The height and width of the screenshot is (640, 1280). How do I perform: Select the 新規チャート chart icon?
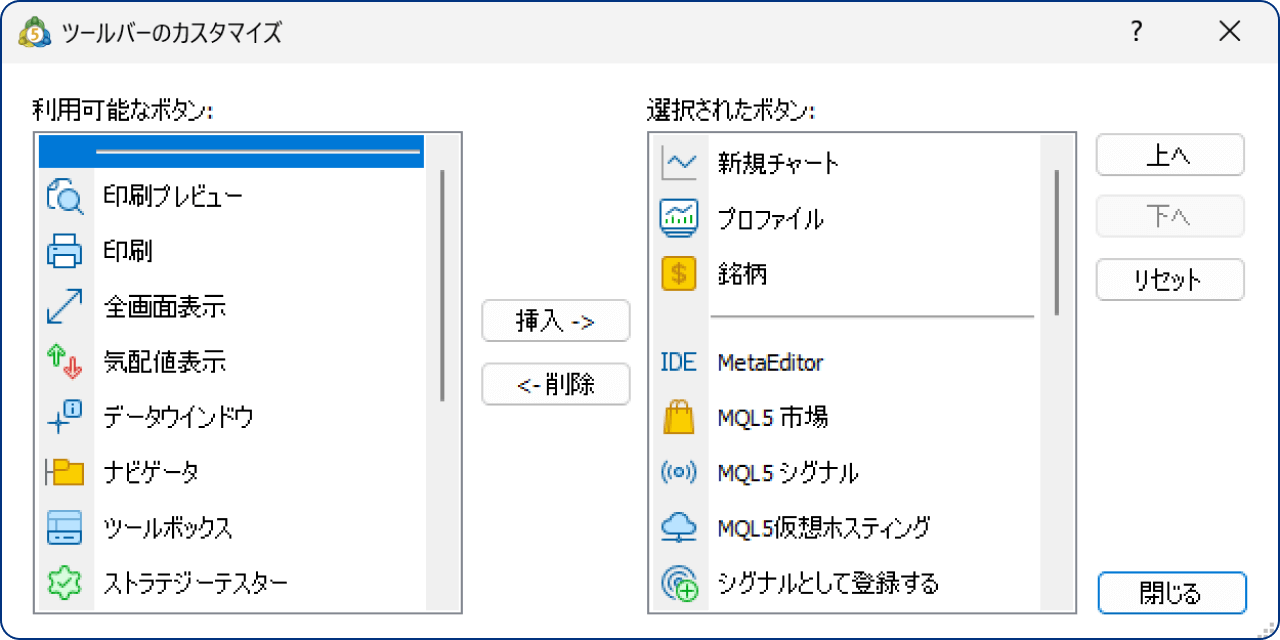(x=677, y=163)
